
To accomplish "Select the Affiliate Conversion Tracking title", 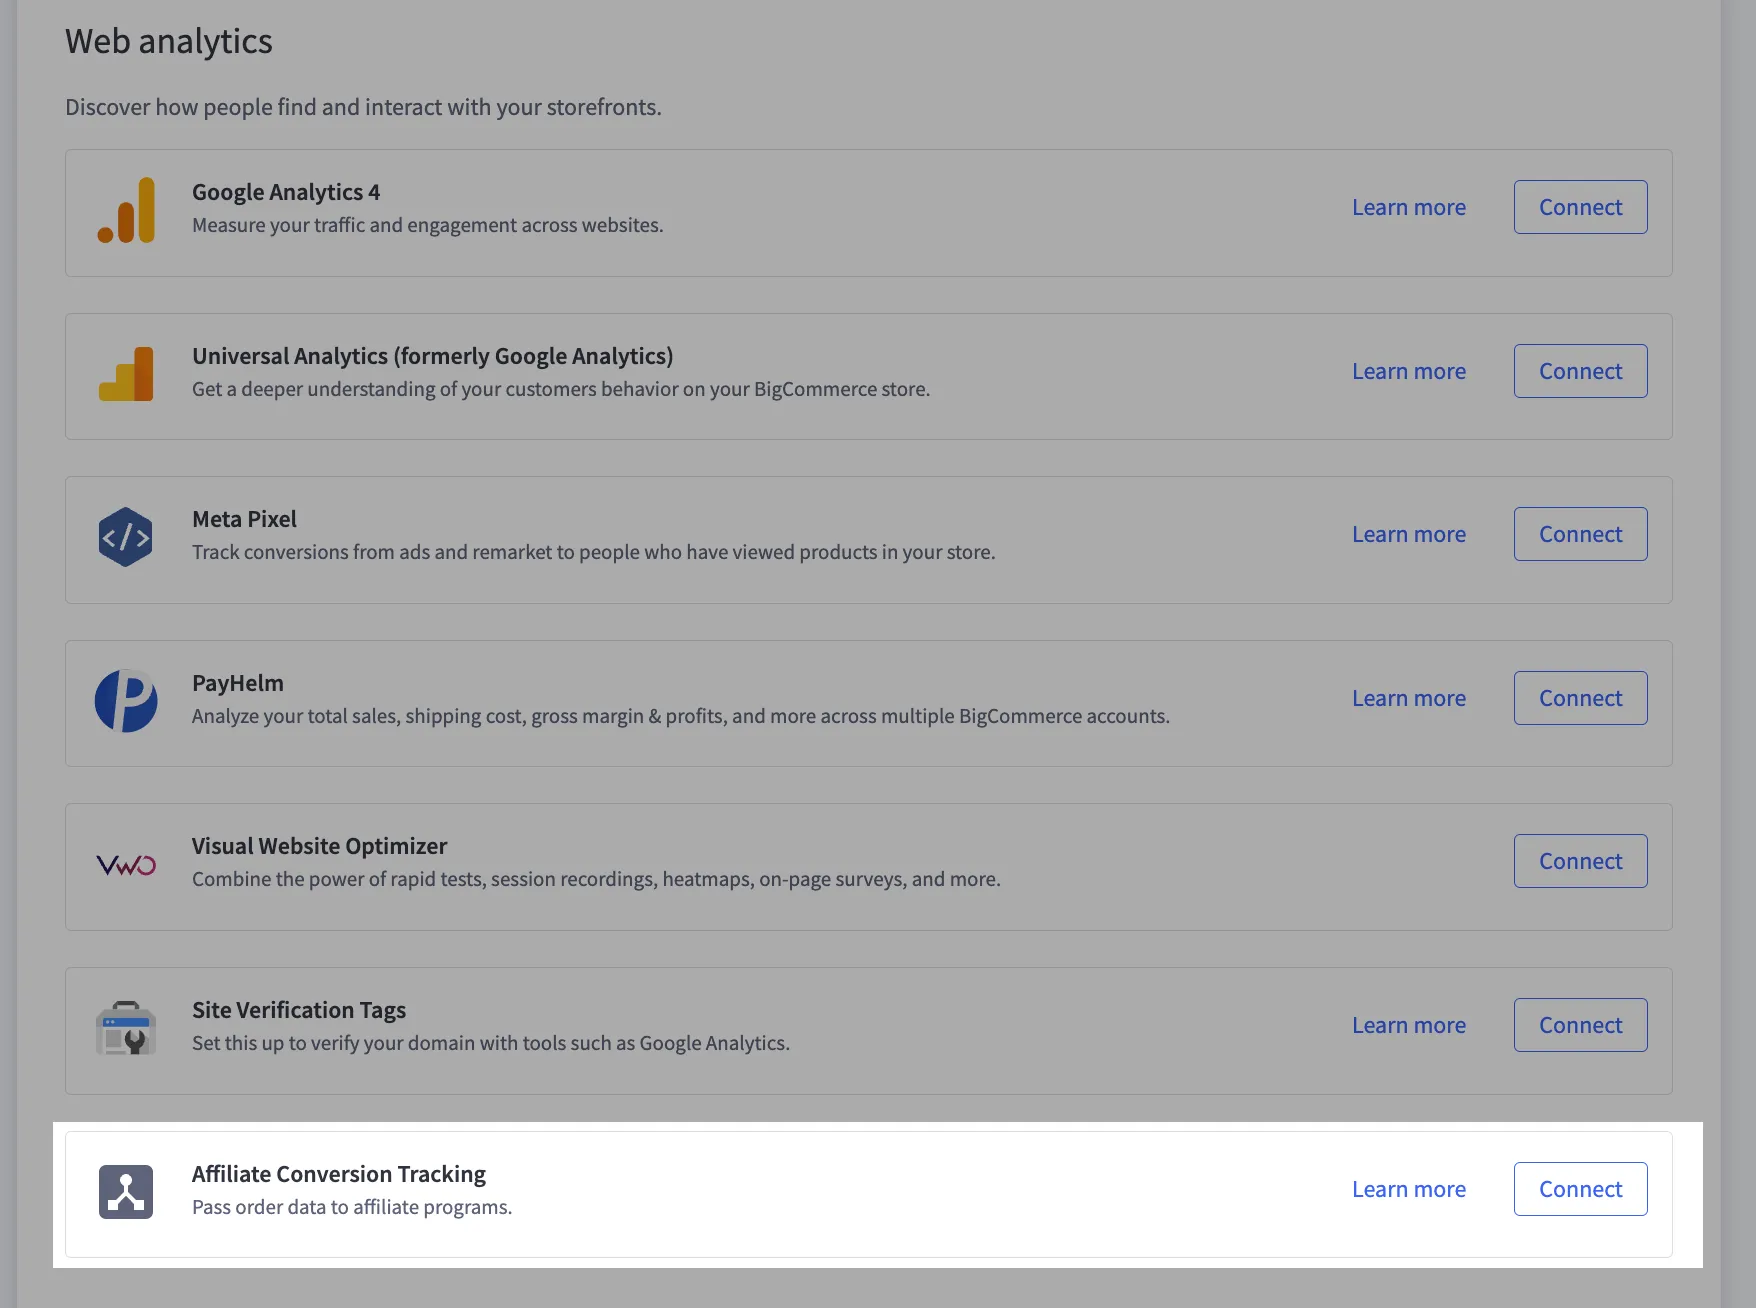I will (339, 1174).
